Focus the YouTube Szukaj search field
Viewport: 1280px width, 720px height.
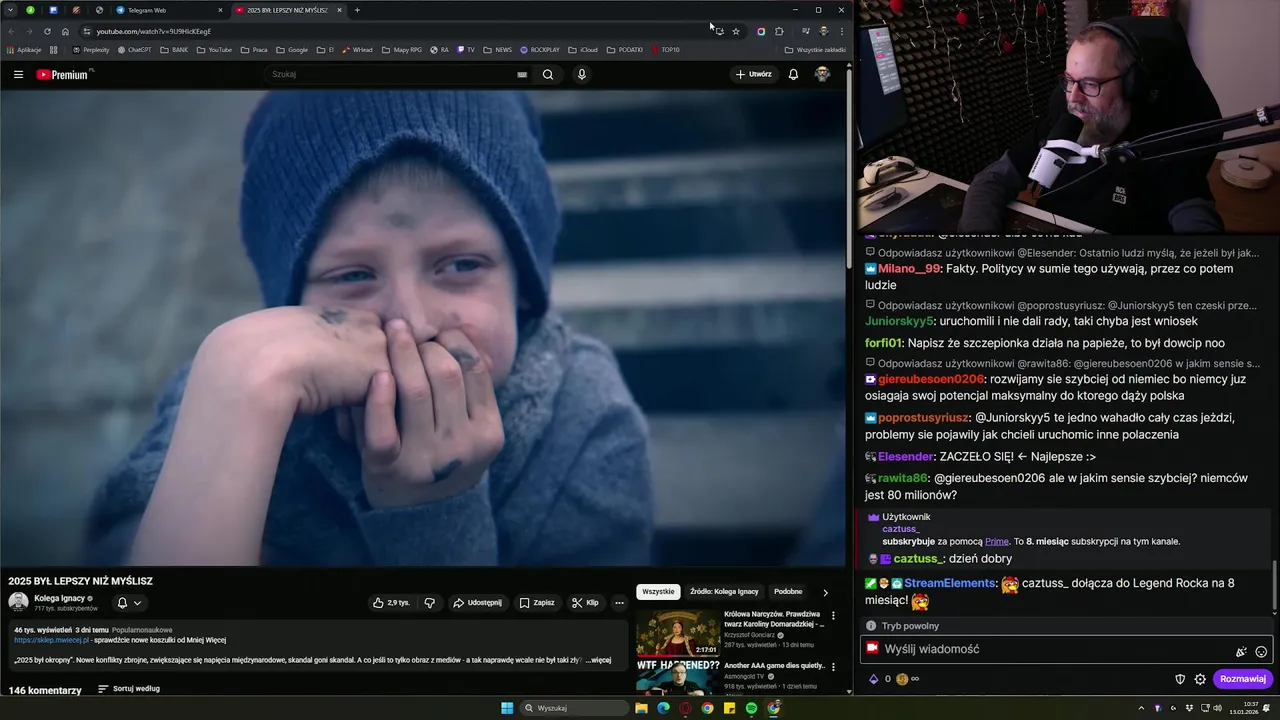pos(390,74)
